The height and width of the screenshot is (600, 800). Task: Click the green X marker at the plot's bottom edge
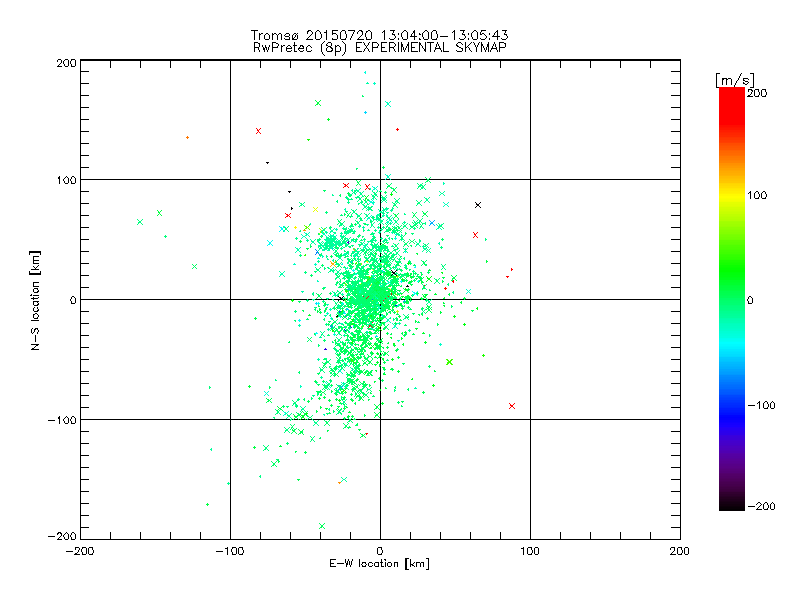tap(322, 526)
